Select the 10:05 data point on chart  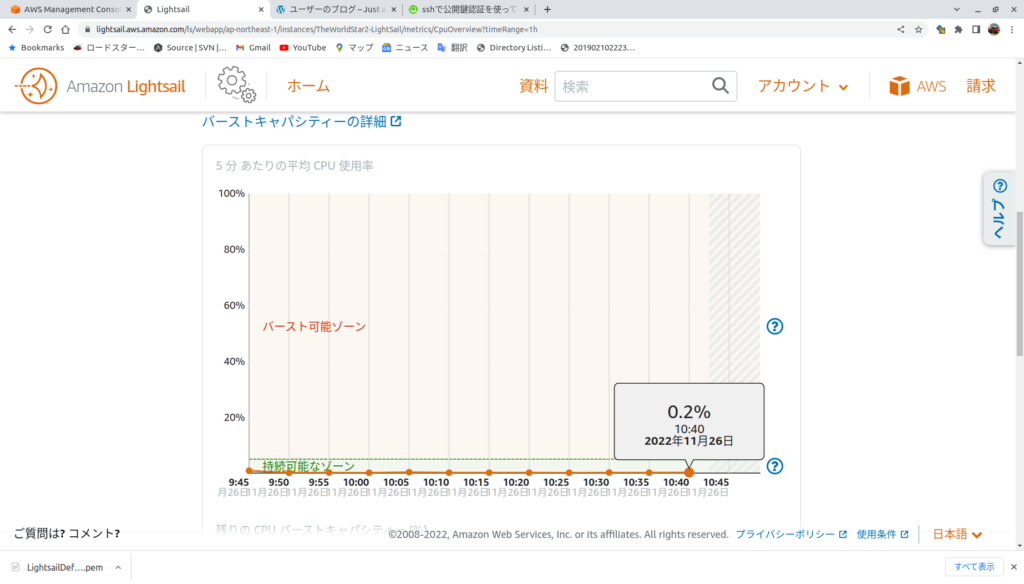409,472
